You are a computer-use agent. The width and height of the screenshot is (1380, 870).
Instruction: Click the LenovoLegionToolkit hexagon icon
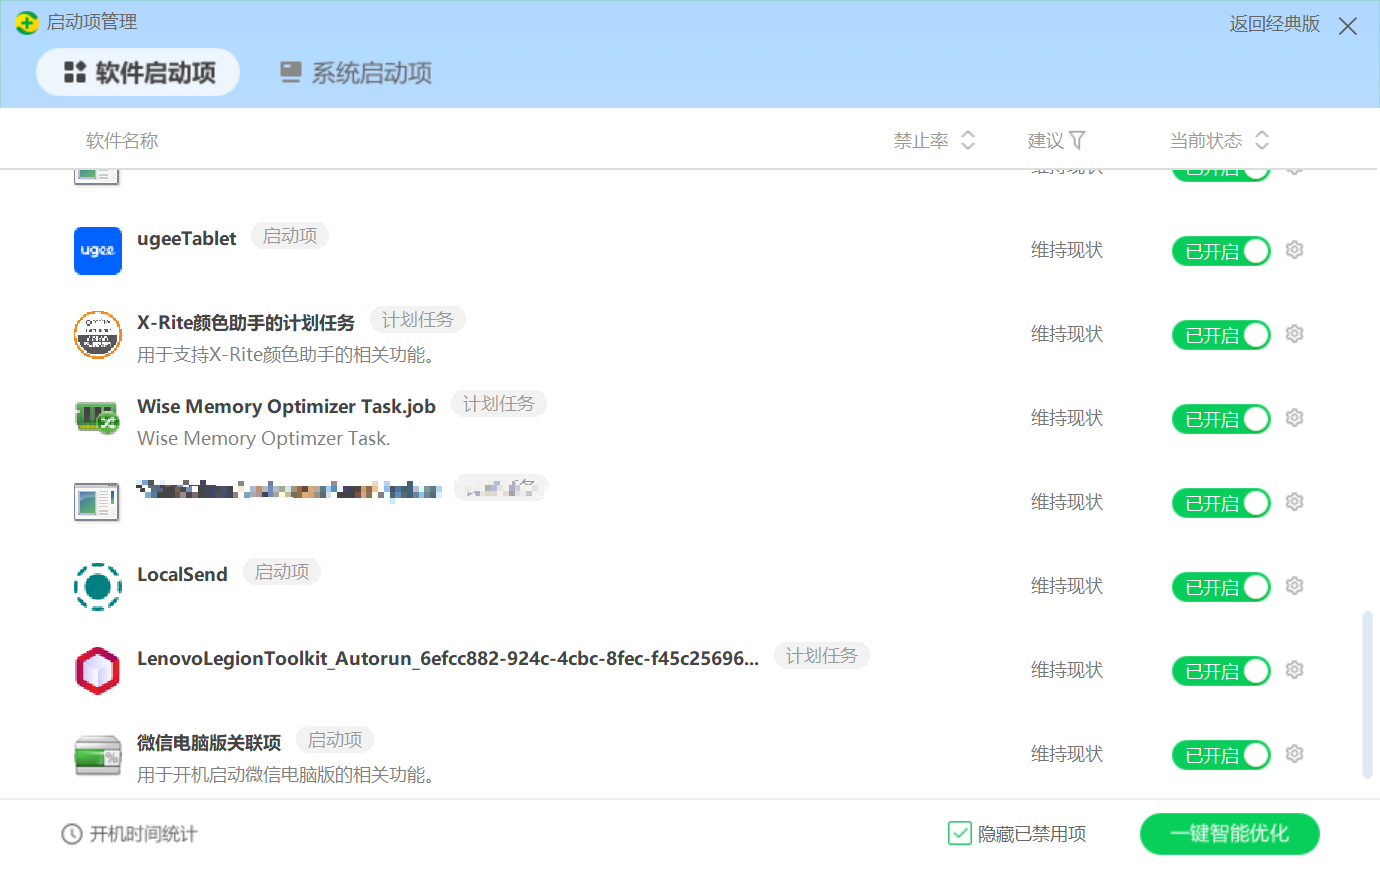coord(98,670)
